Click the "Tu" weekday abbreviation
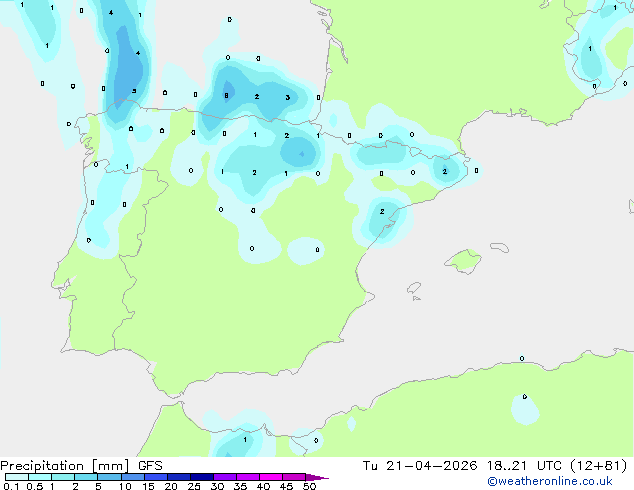 (x=370, y=466)
